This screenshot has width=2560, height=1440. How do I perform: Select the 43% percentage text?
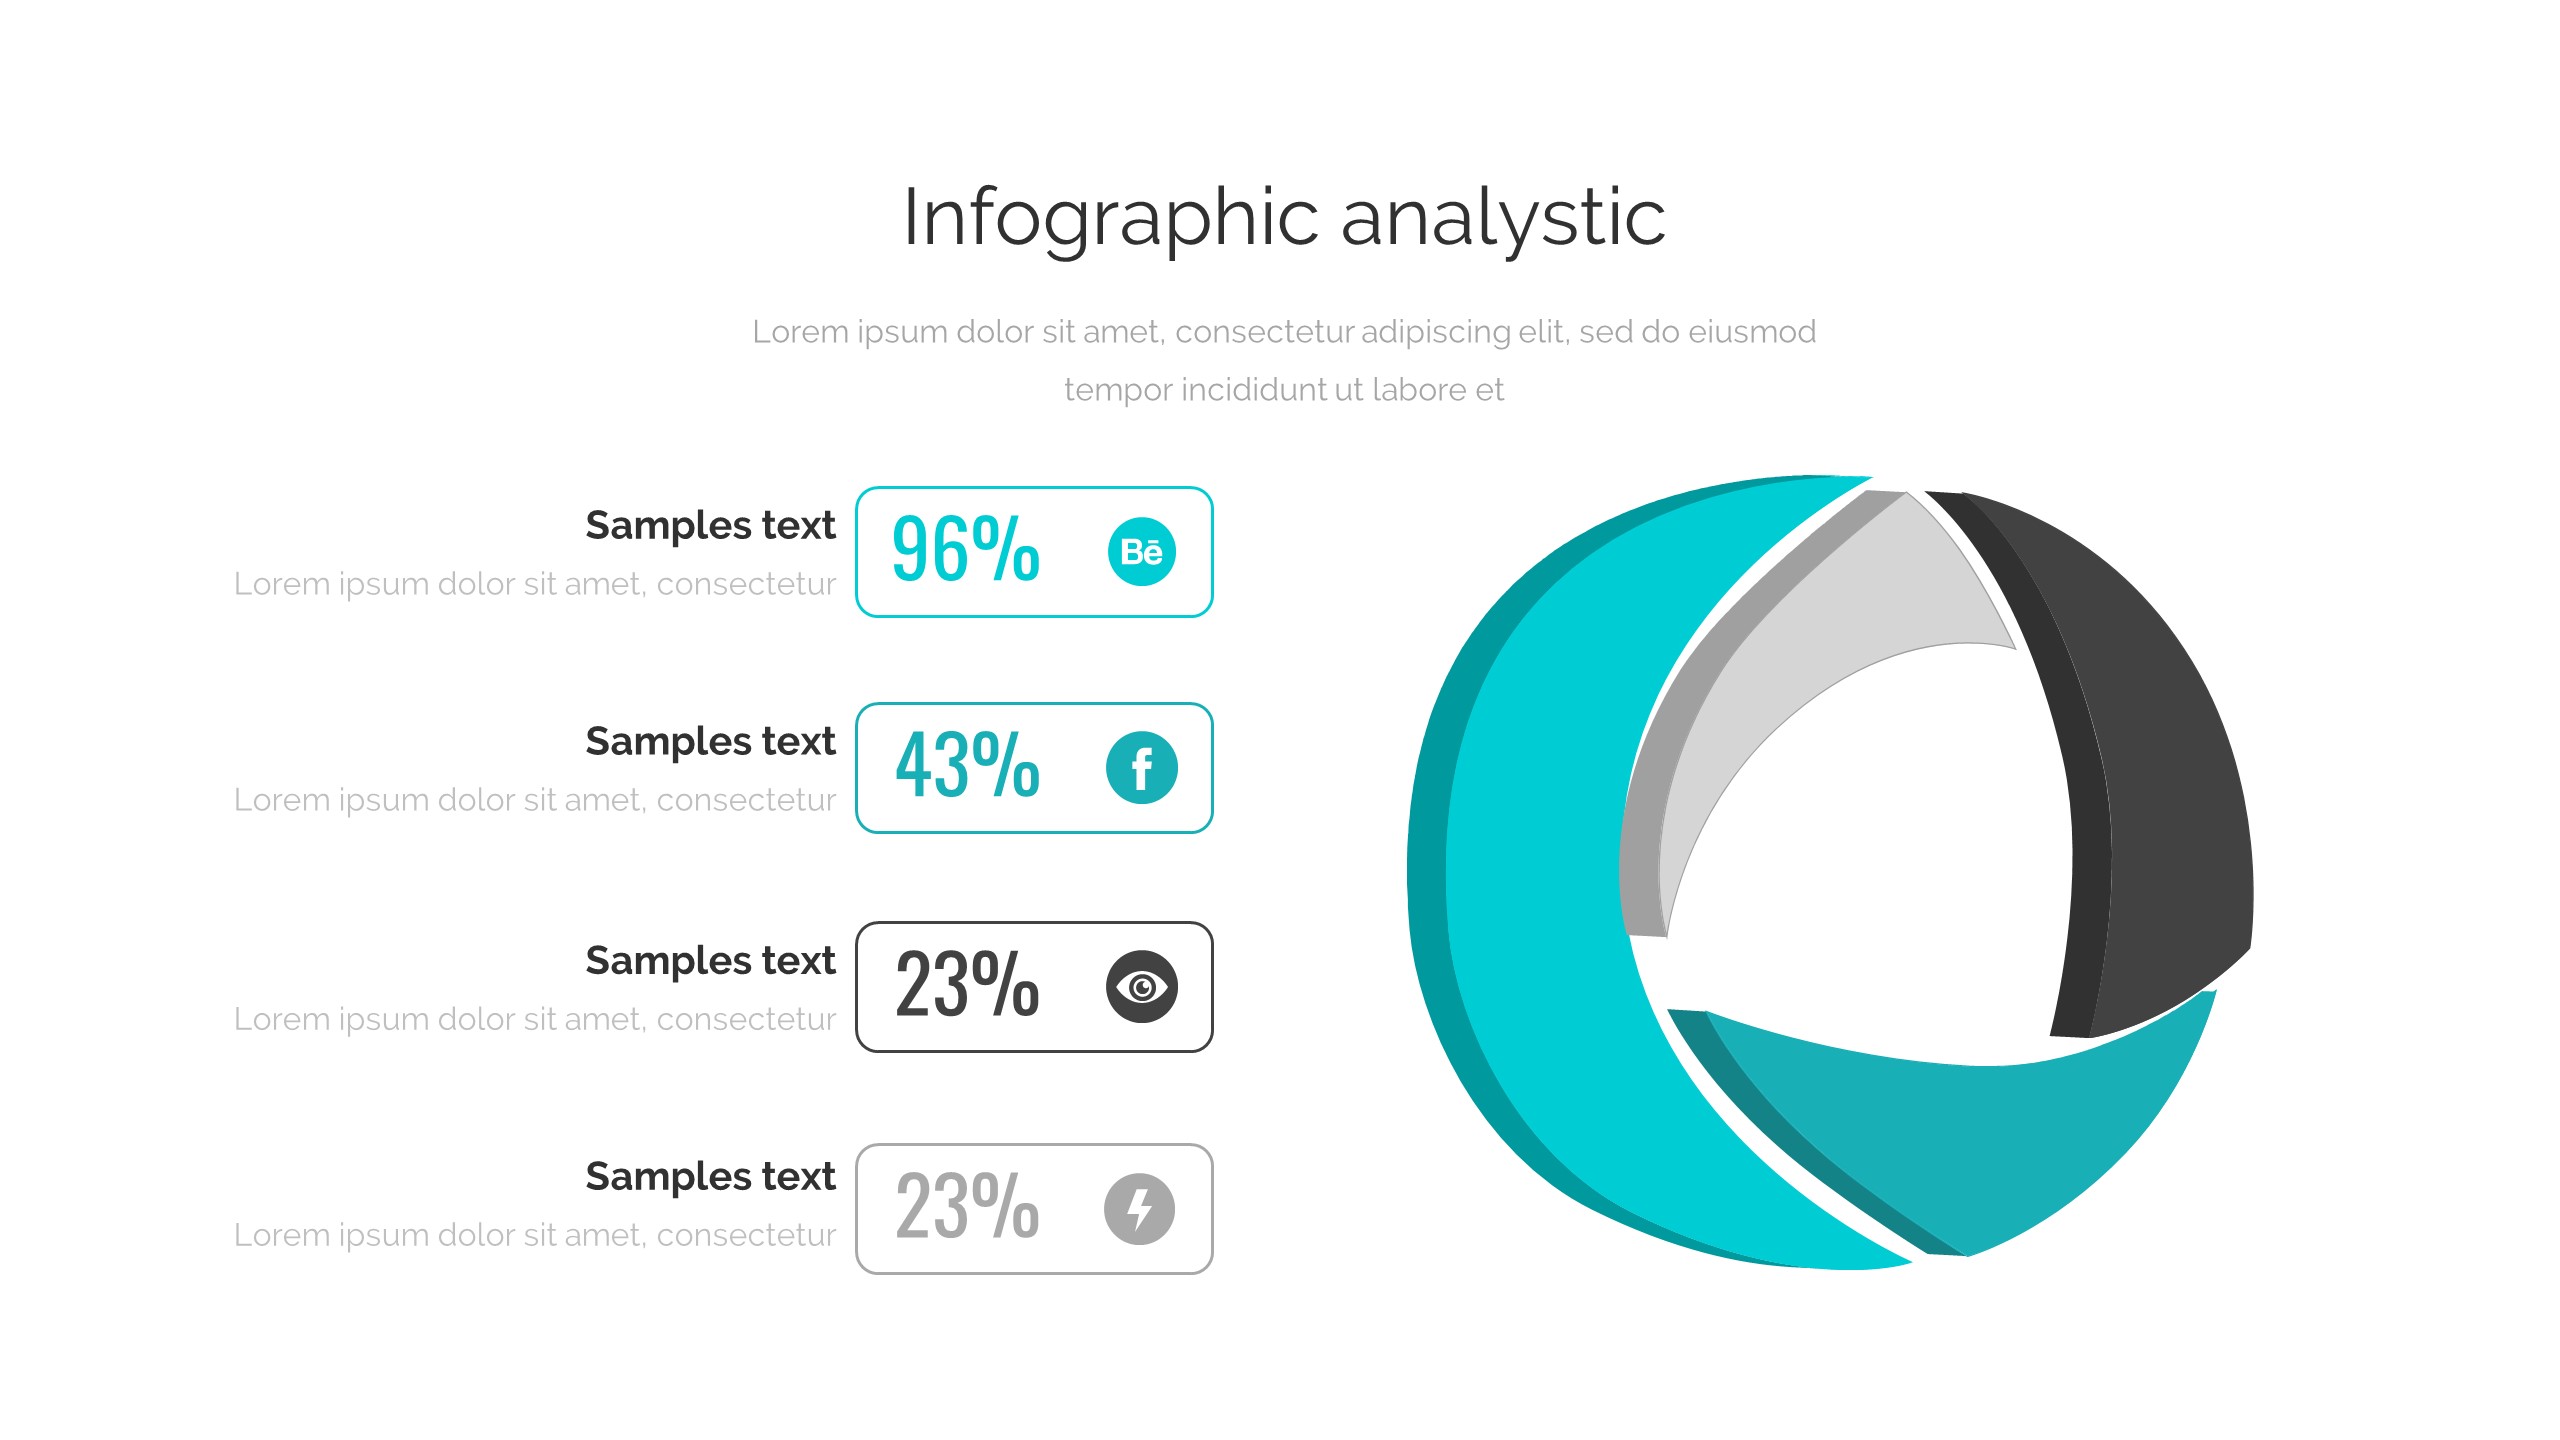[x=967, y=766]
